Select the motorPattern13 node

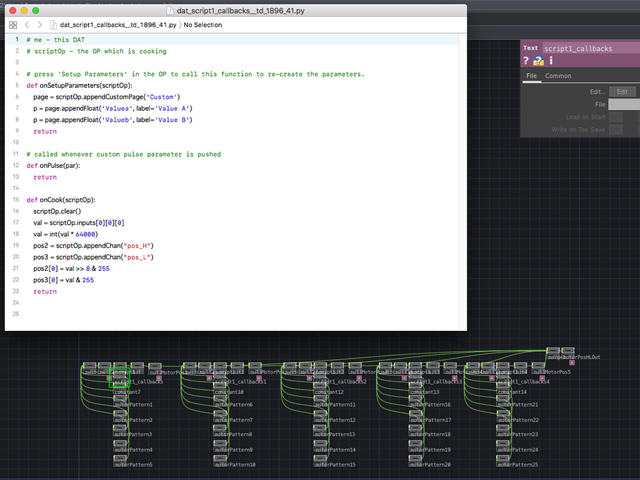[320, 429]
